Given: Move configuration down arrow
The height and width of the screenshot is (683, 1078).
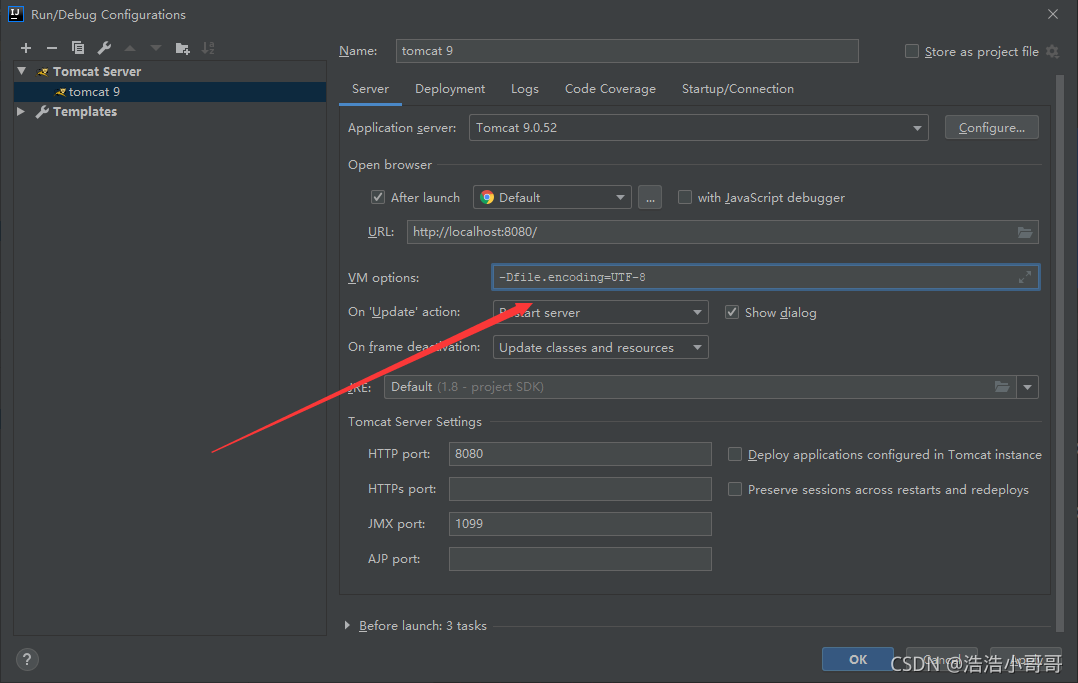Looking at the screenshot, I should (156, 47).
